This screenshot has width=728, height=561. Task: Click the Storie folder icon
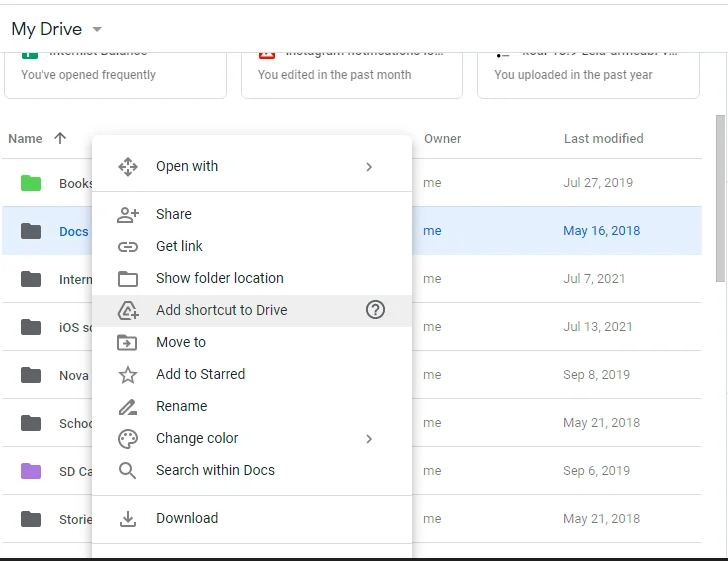(31, 519)
